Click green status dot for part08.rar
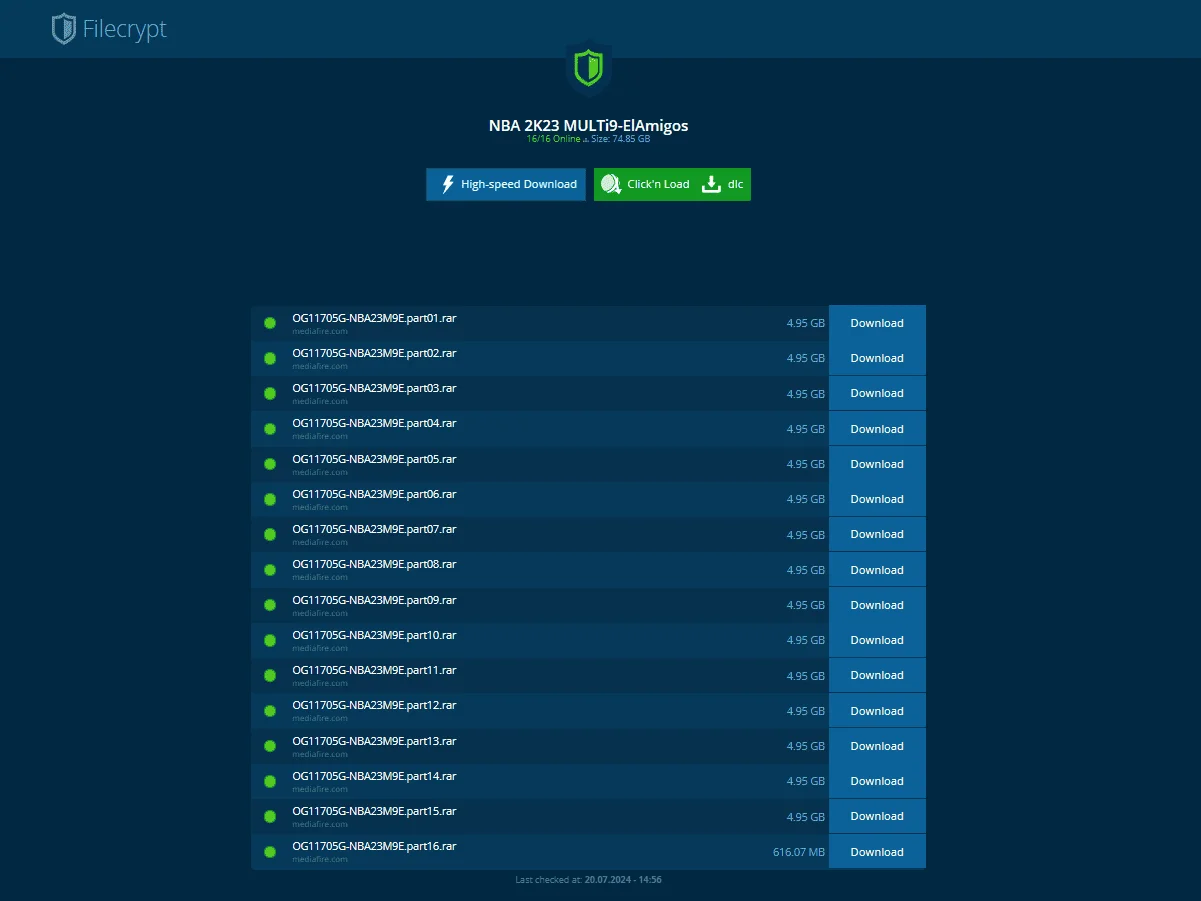The width and height of the screenshot is (1201, 901). 270,570
